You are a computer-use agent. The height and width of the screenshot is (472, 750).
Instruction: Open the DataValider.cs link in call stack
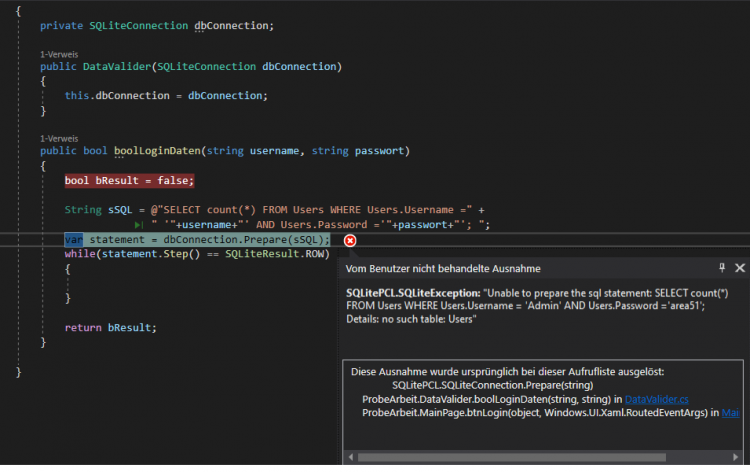tap(656, 399)
